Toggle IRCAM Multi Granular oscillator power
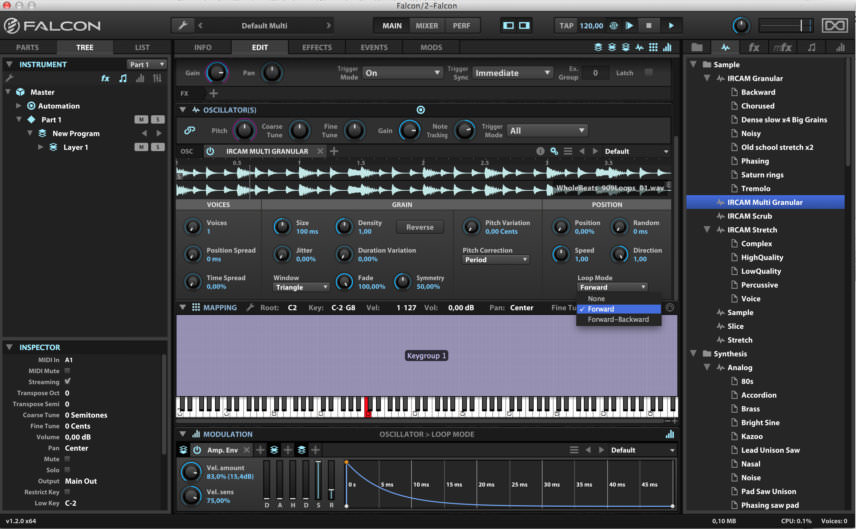856x529 pixels. point(210,151)
